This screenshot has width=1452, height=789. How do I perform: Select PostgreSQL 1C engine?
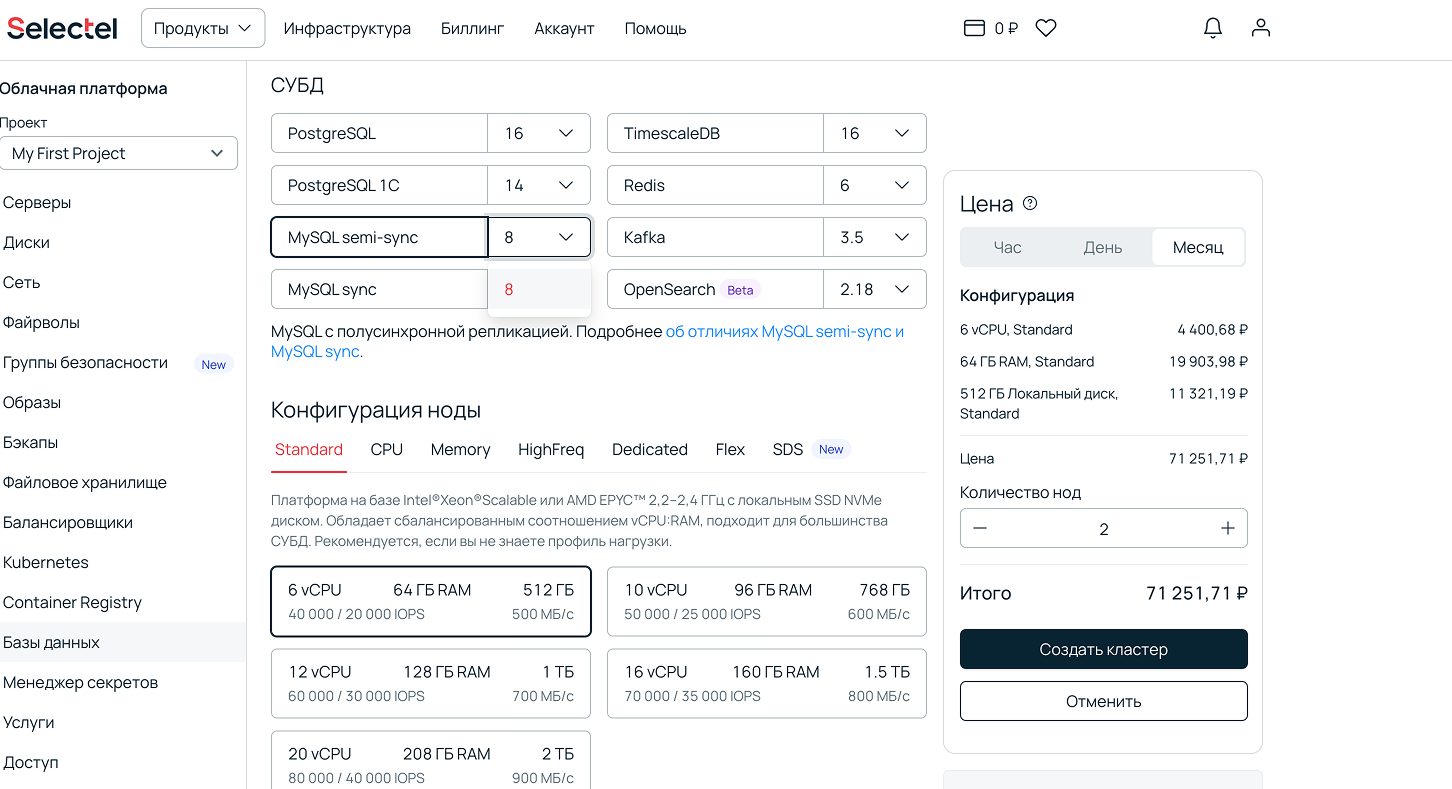pos(379,185)
